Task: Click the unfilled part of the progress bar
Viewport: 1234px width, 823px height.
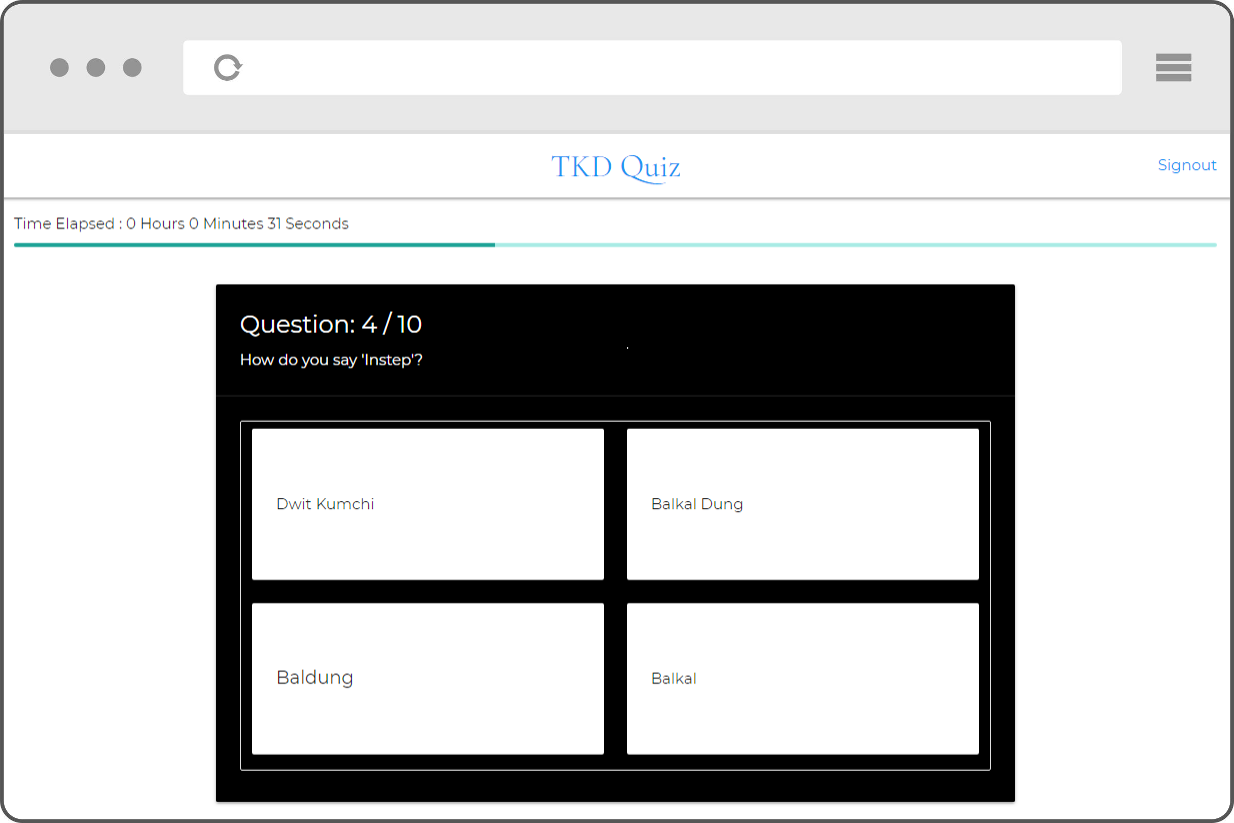Action: click(855, 244)
